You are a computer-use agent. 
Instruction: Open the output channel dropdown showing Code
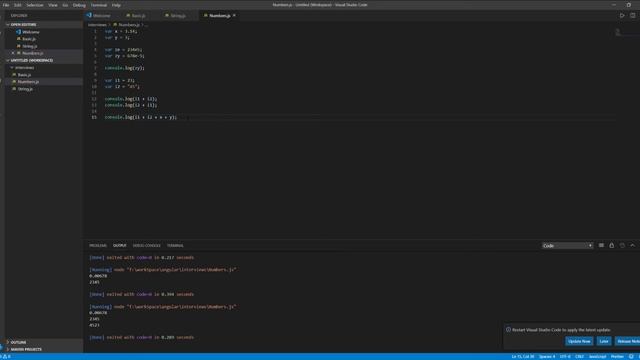(567, 246)
